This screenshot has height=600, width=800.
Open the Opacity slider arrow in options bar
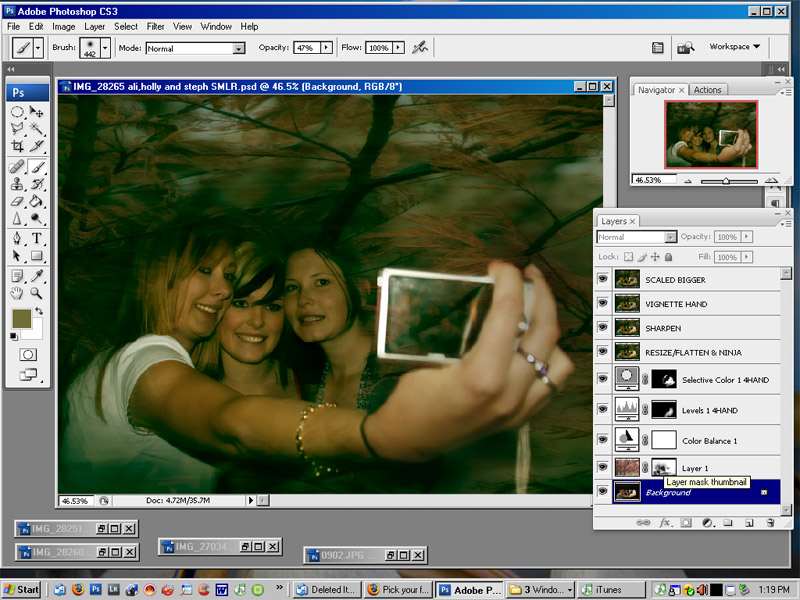[327, 47]
